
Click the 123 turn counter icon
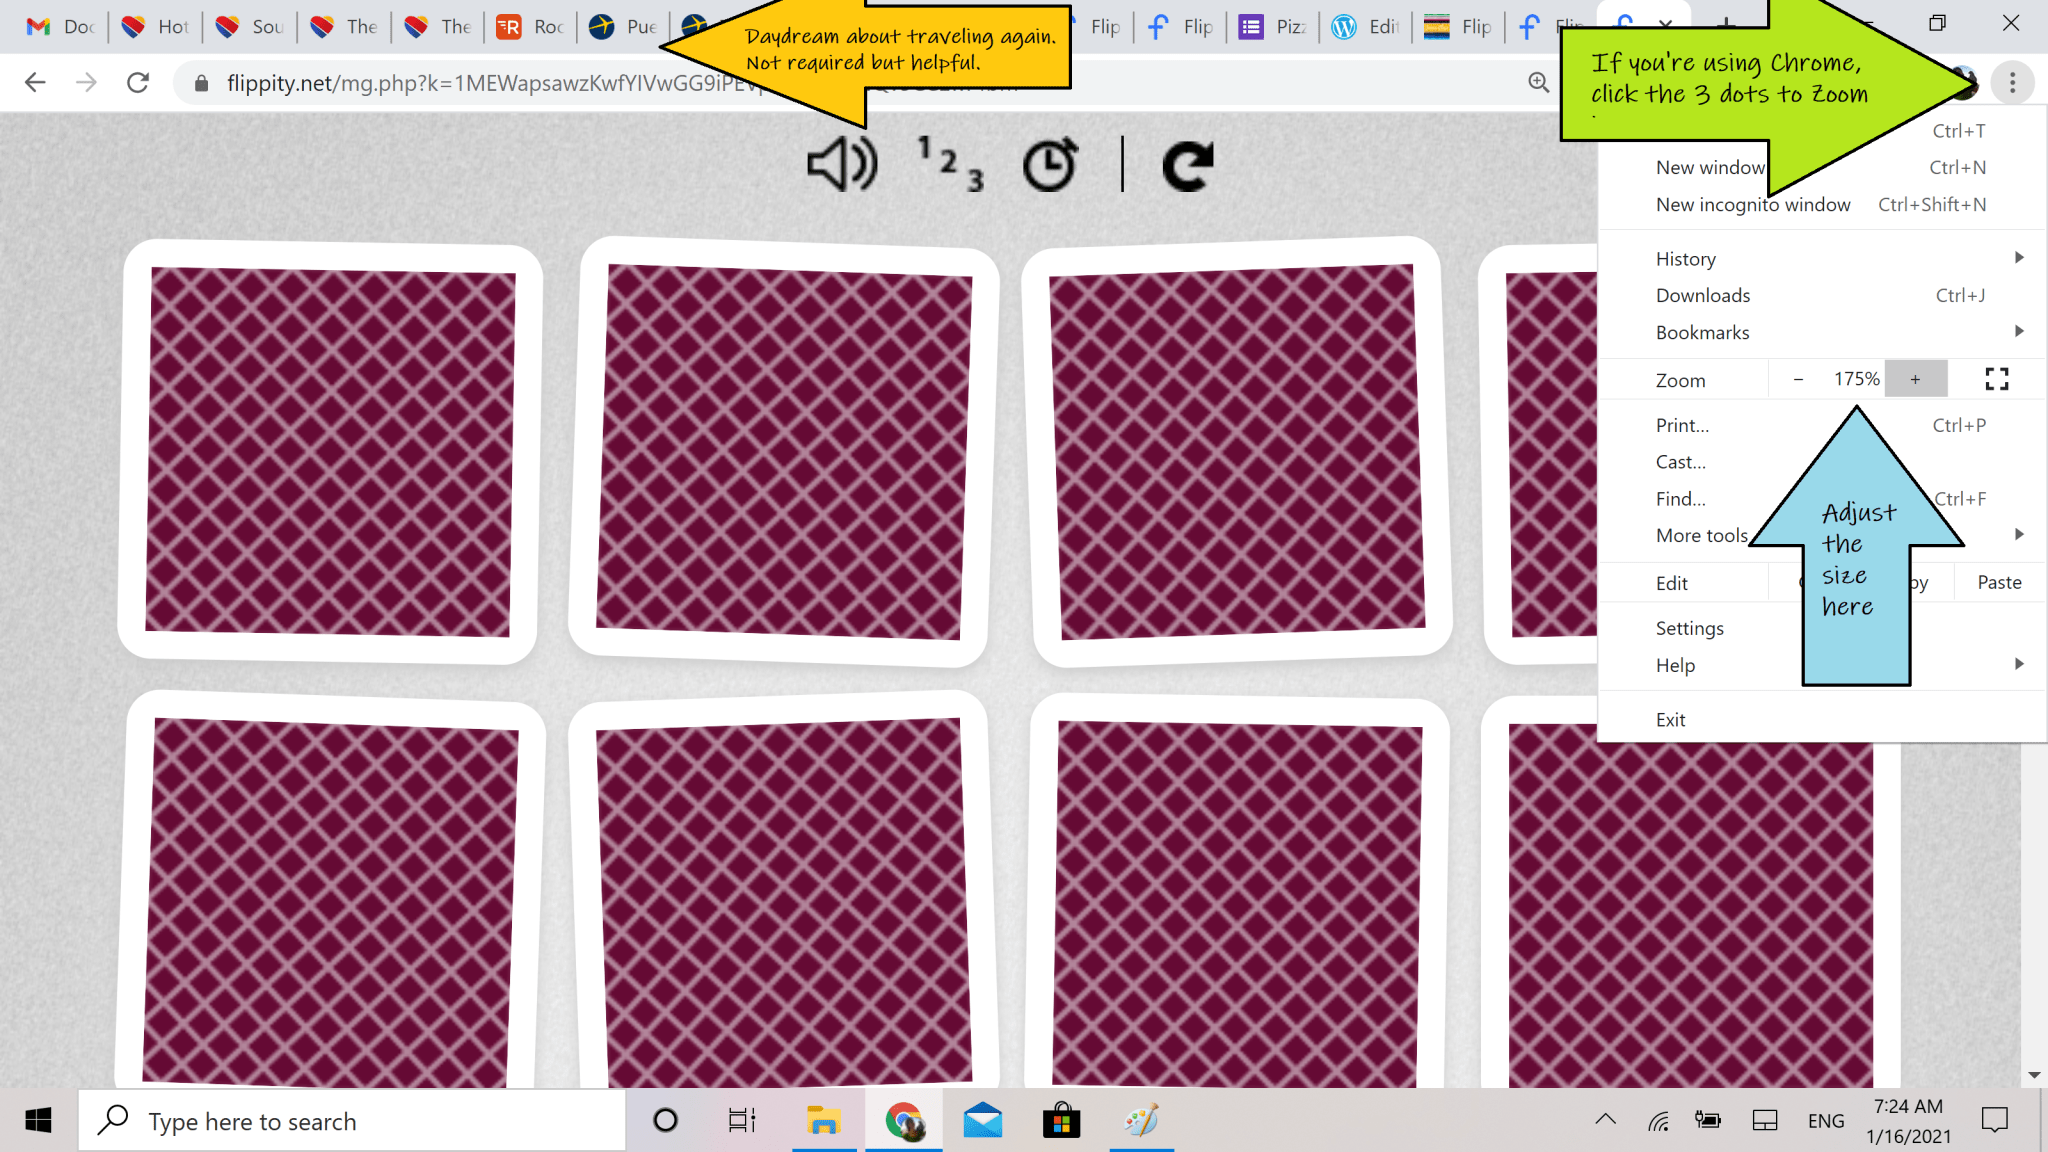tap(948, 163)
